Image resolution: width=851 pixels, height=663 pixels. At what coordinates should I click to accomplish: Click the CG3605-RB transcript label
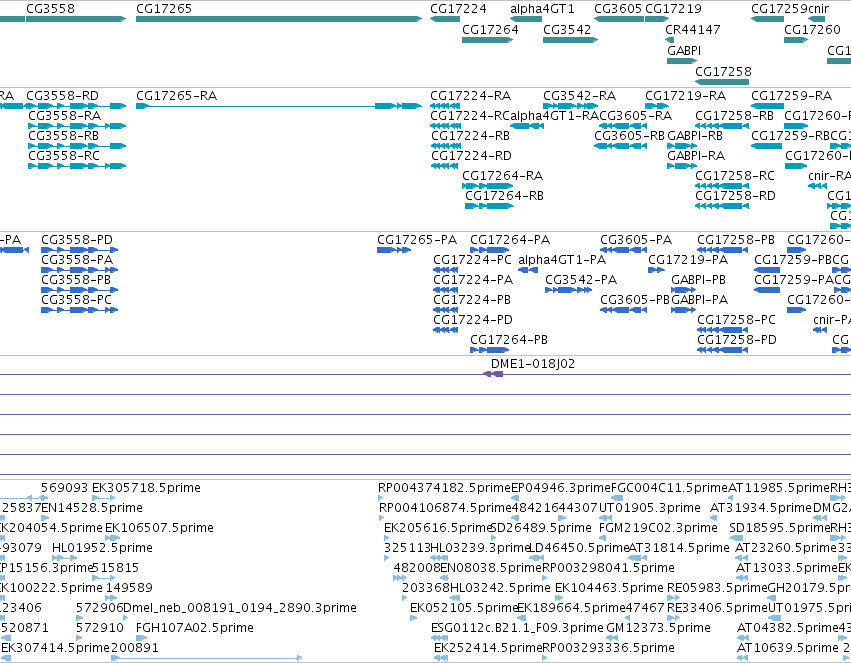coord(630,136)
